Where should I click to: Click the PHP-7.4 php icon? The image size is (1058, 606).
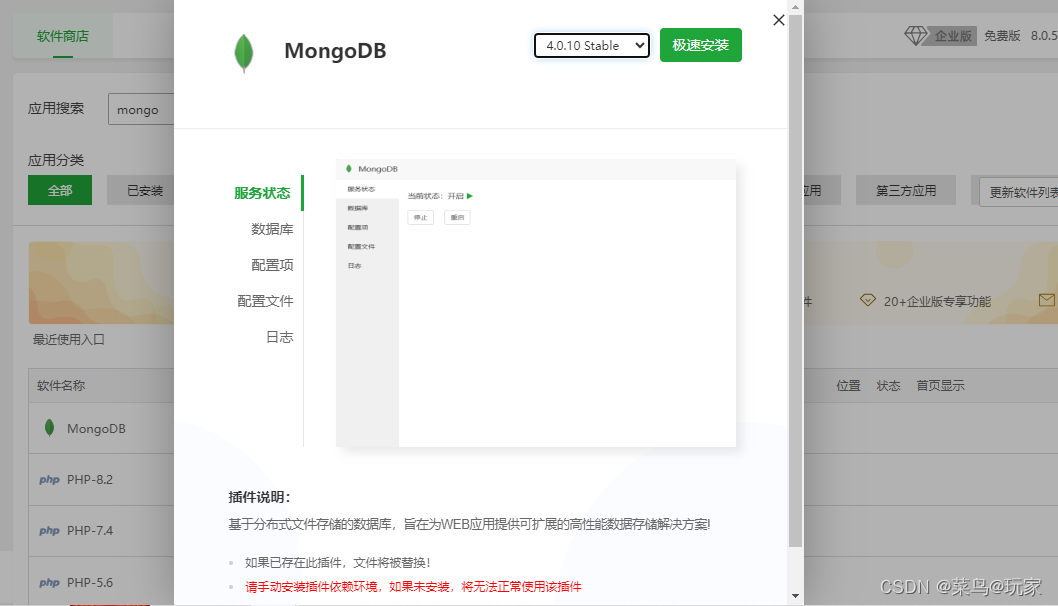[x=49, y=530]
